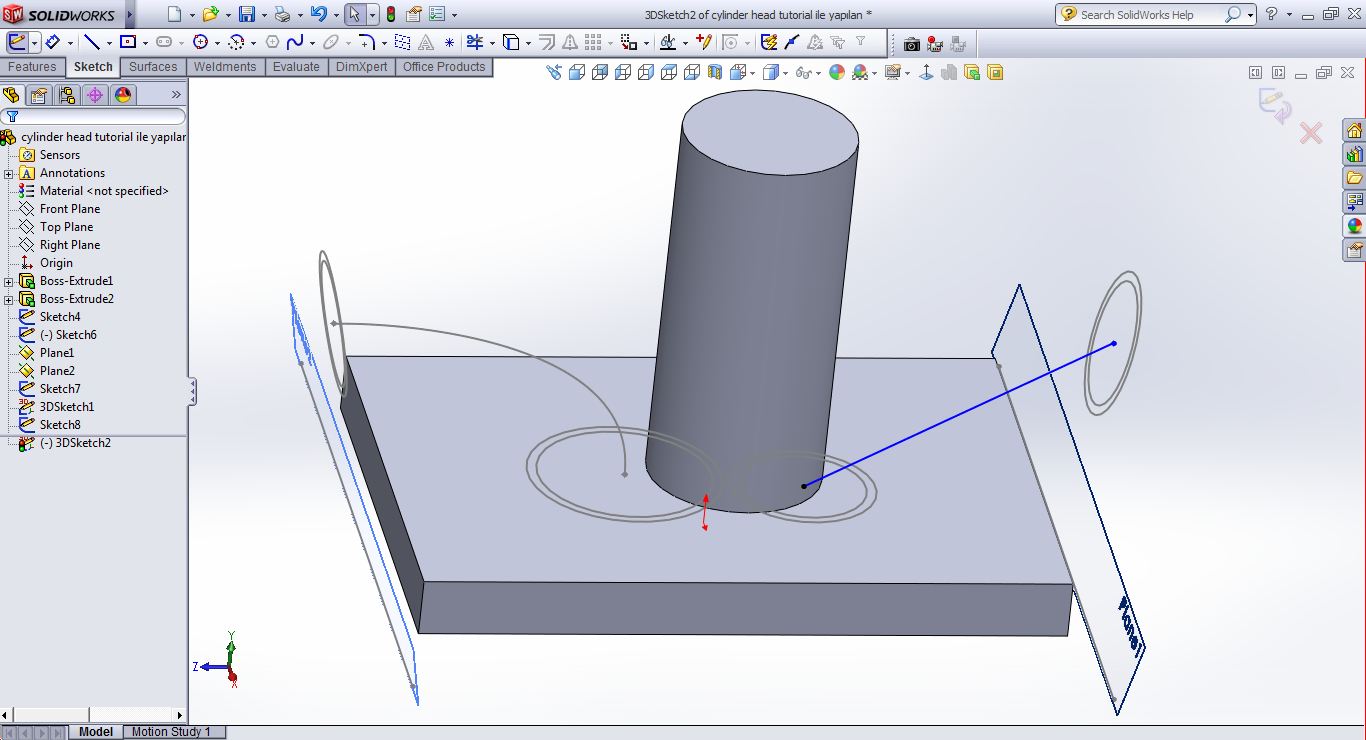The height and width of the screenshot is (740, 1366).
Task: Pick the Spline sketch tool
Action: point(295,42)
